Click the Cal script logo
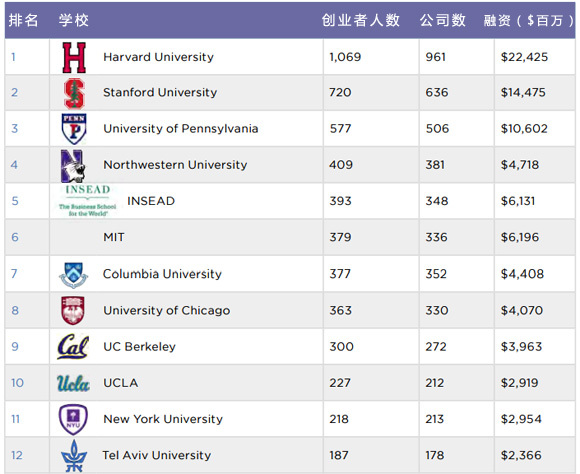 click(x=73, y=346)
